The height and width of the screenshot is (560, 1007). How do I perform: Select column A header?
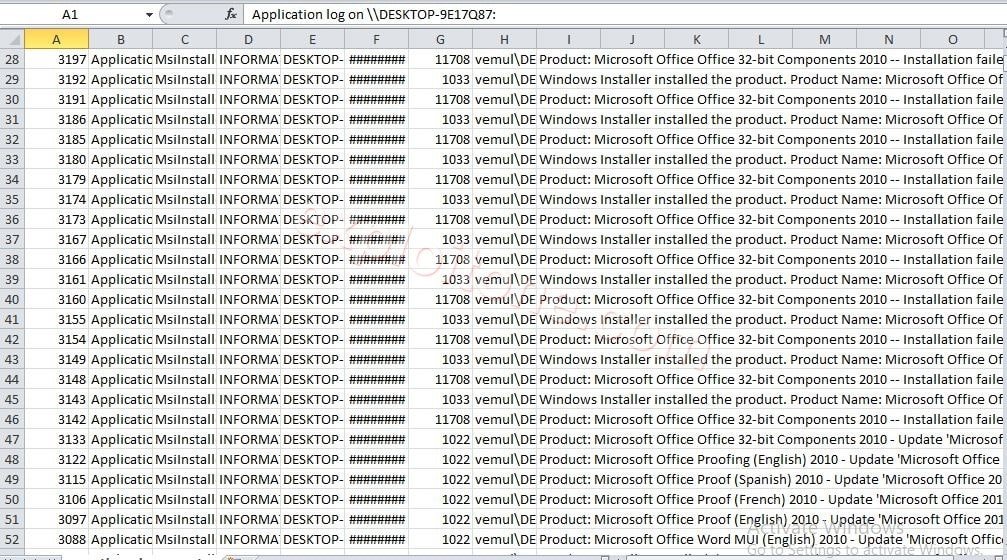(x=57, y=40)
